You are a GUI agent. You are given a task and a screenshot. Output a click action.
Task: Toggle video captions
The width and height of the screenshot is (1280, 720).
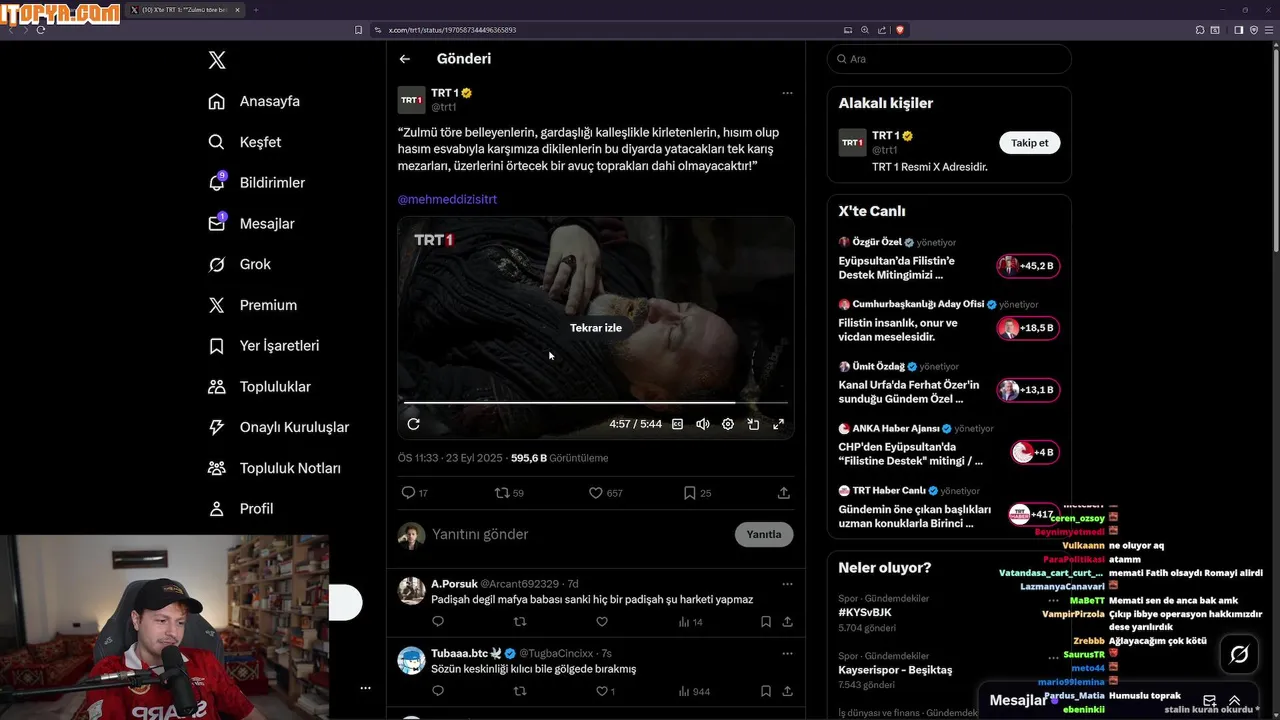tap(677, 424)
